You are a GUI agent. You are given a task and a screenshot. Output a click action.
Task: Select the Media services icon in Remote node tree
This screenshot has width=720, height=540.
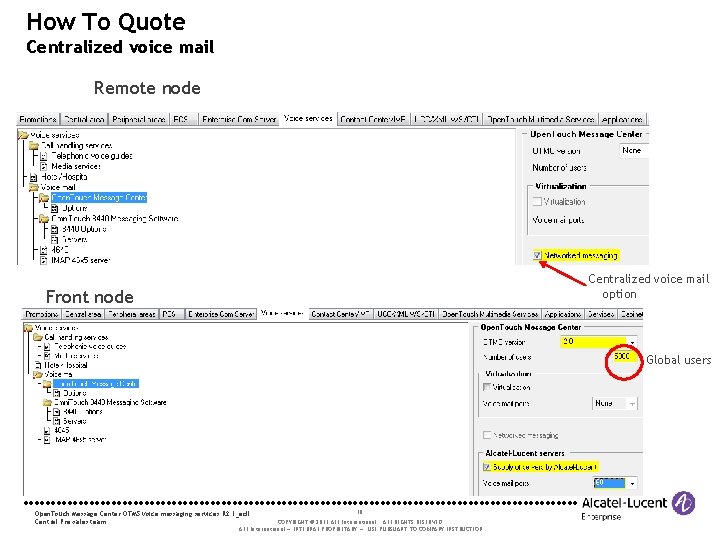pyautogui.click(x=44, y=166)
